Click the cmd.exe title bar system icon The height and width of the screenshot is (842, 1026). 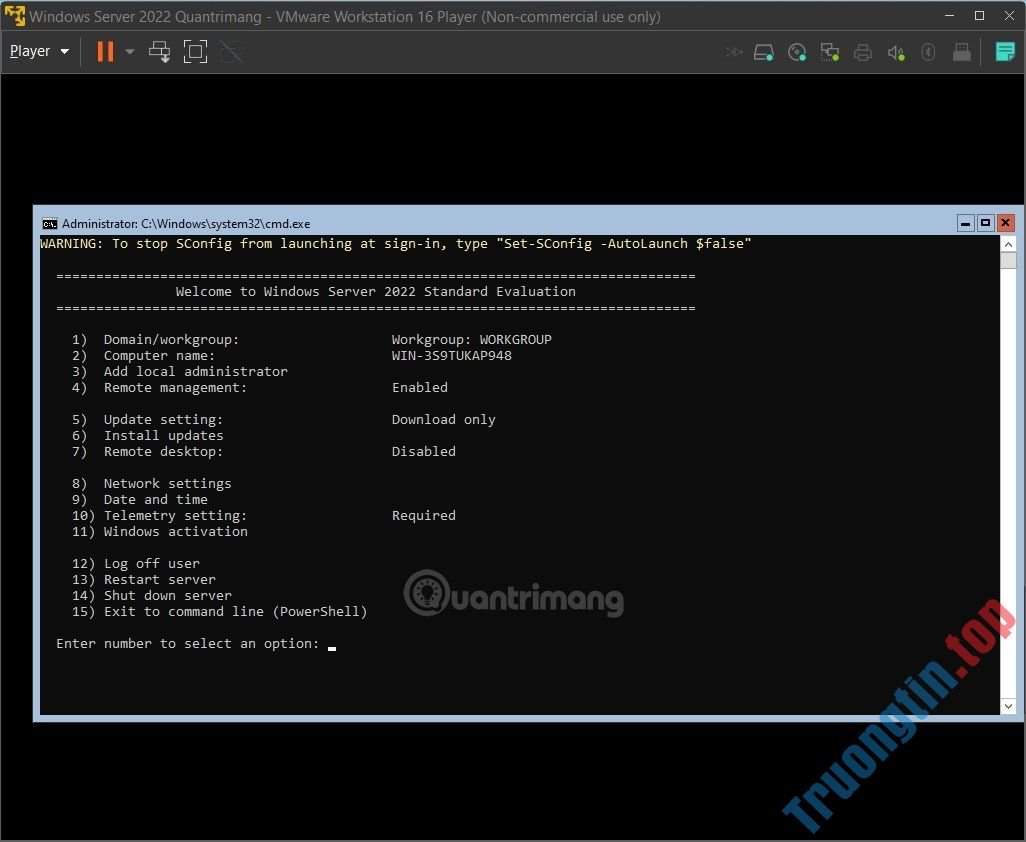click(49, 223)
